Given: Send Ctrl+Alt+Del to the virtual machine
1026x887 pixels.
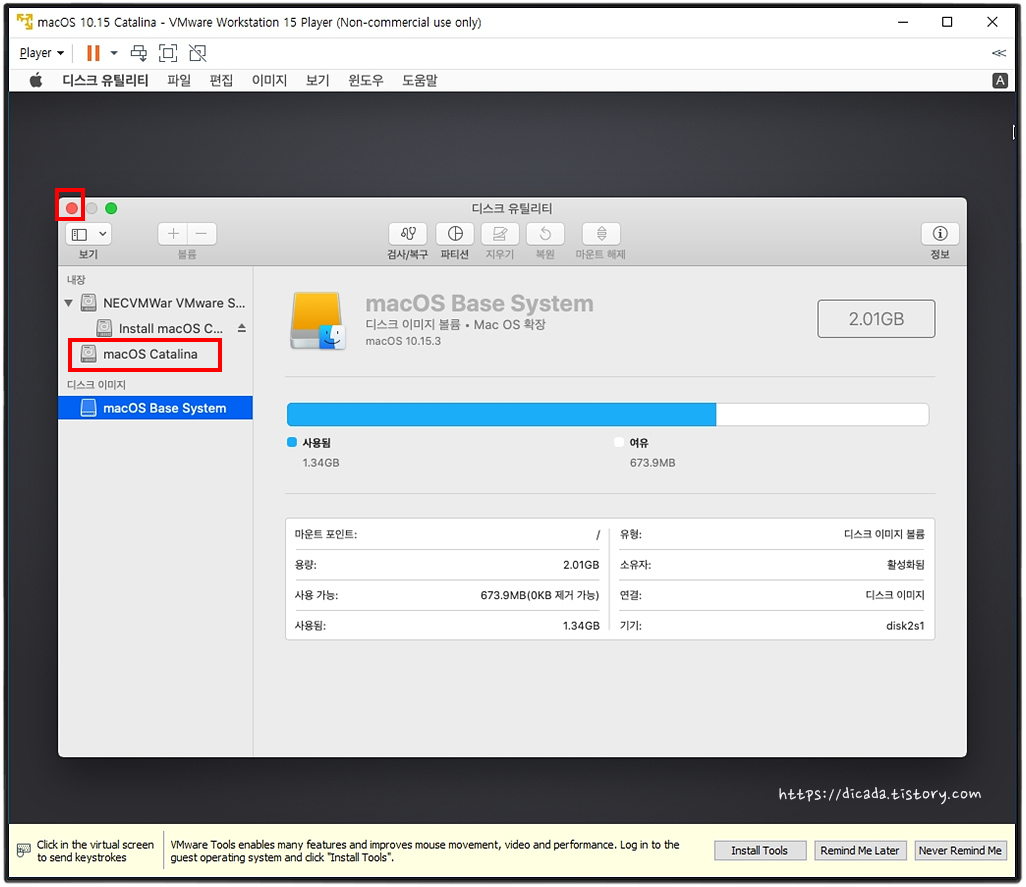Looking at the screenshot, I should 139,53.
